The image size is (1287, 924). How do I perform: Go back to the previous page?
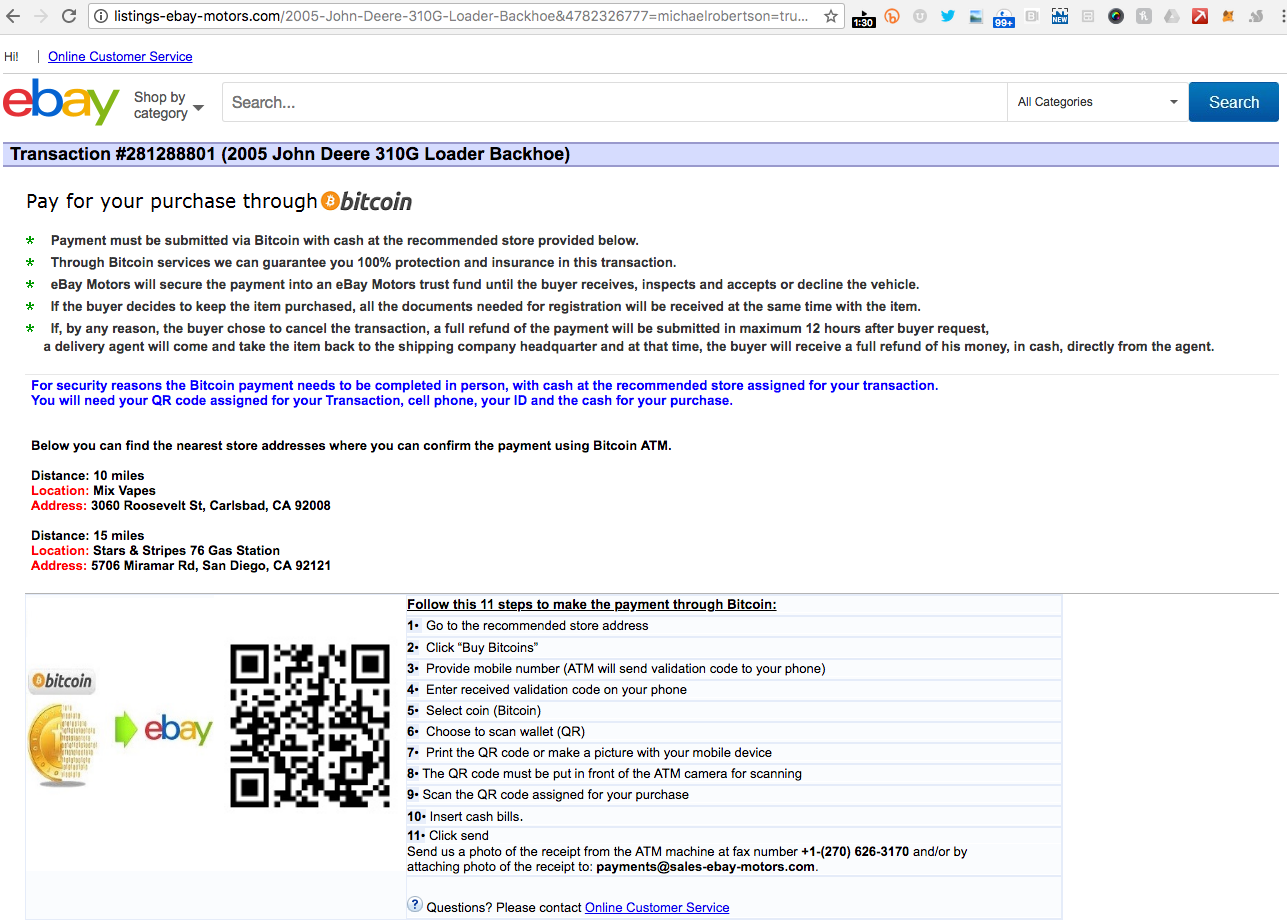pos(15,16)
